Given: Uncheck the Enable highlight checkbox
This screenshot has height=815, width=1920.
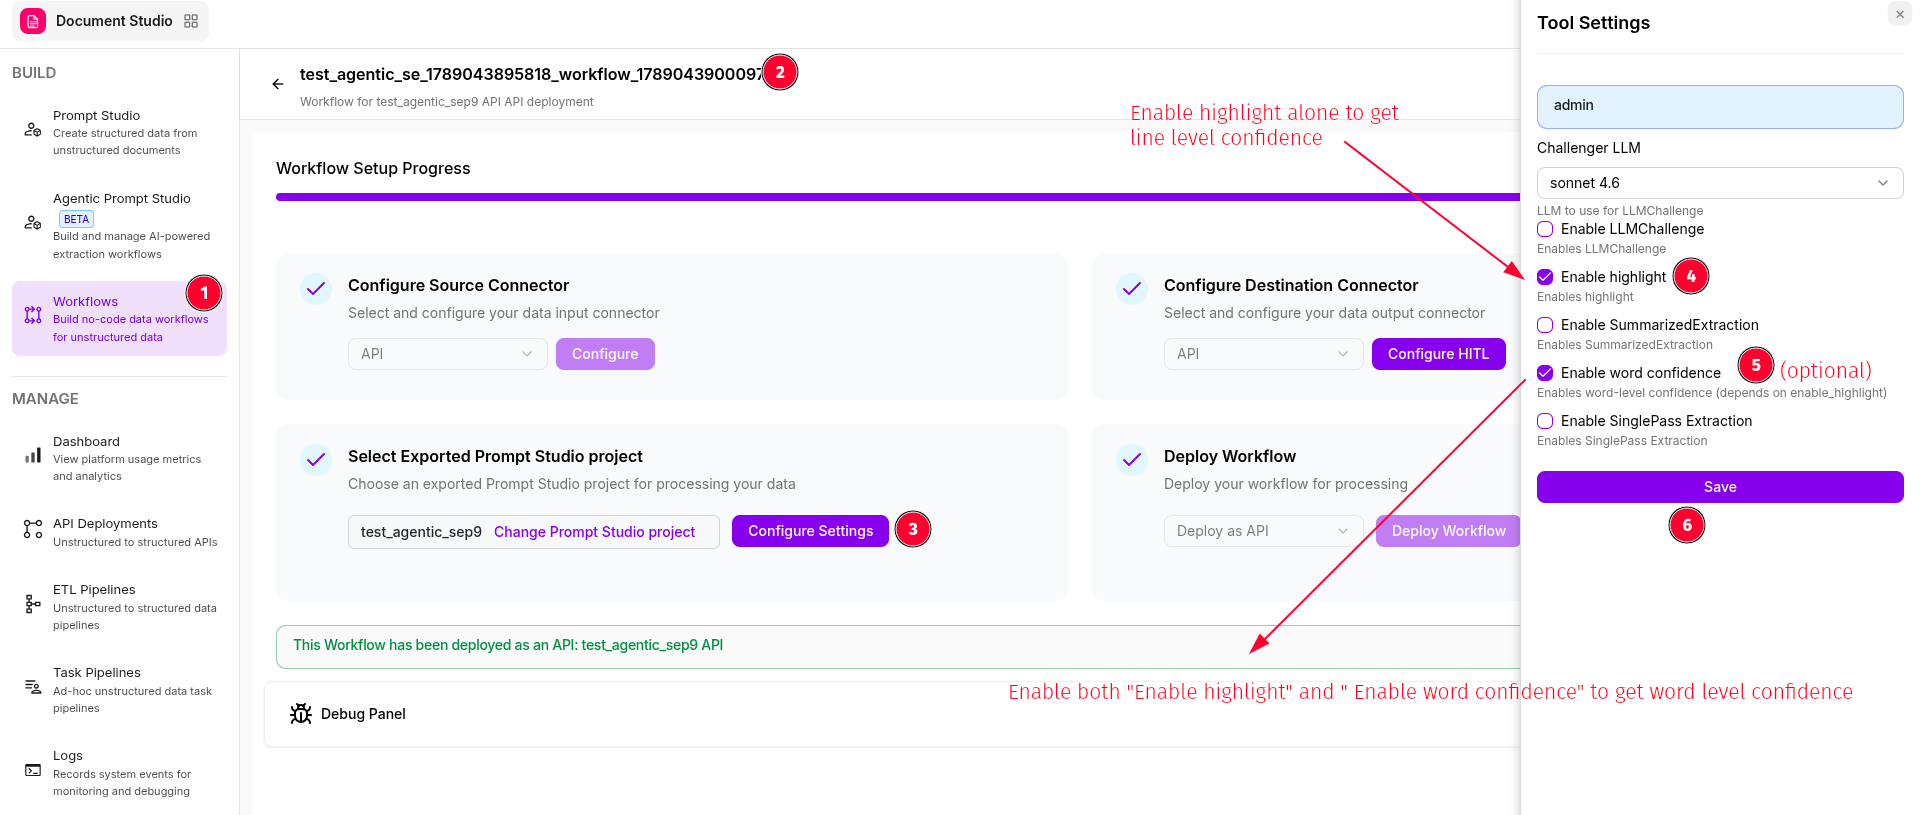Looking at the screenshot, I should click(x=1545, y=277).
